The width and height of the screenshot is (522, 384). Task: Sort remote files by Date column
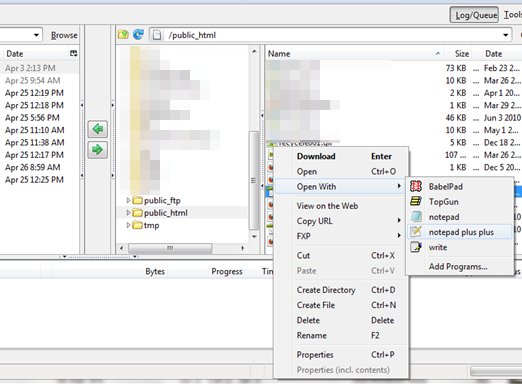click(502, 53)
